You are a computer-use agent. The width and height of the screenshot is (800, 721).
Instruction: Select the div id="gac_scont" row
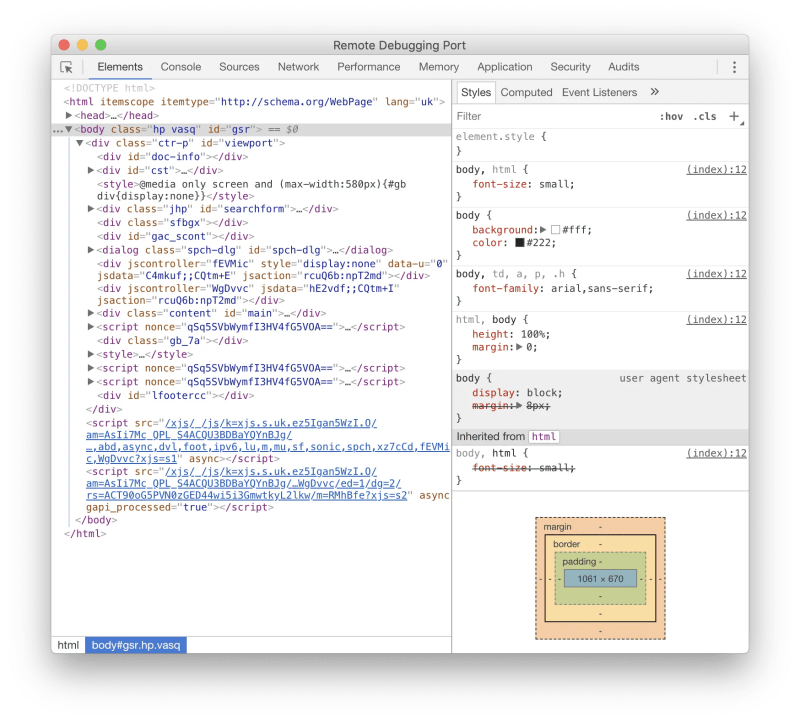pos(176,236)
